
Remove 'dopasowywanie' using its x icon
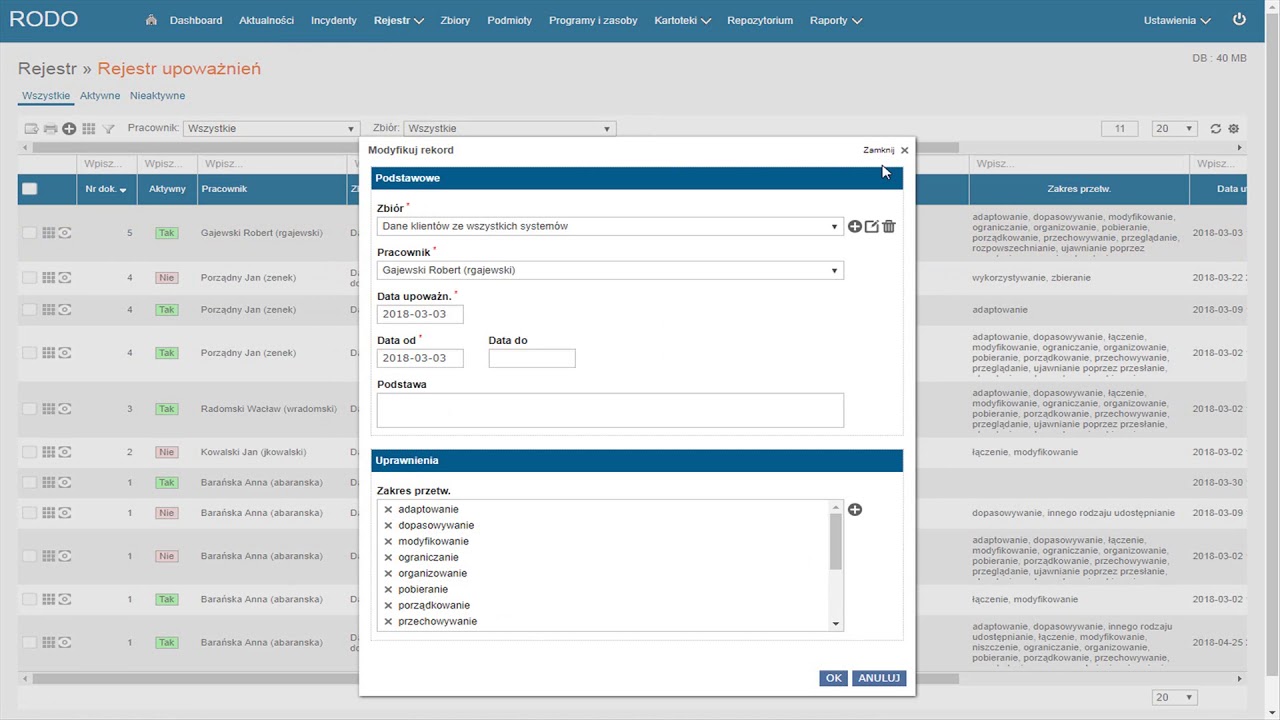point(388,526)
